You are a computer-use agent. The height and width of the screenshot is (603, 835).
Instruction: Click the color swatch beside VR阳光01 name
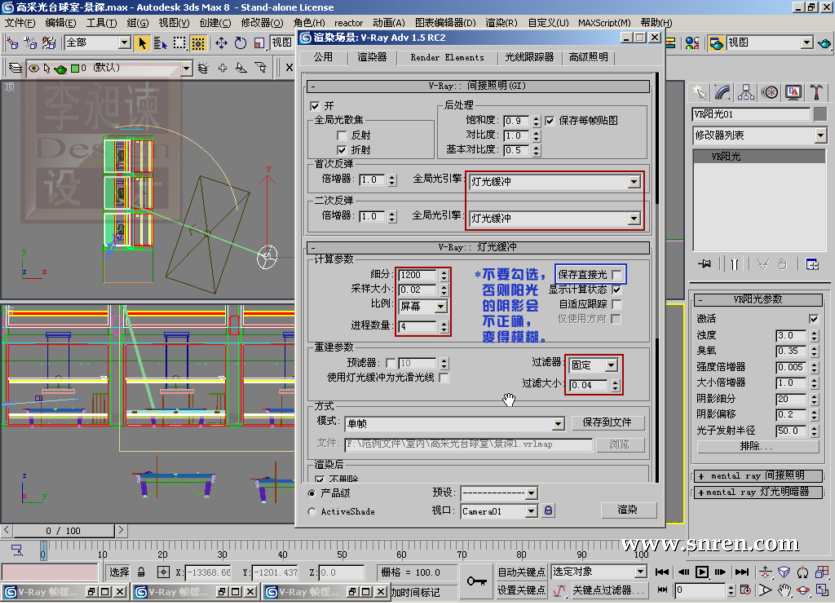(x=818, y=114)
